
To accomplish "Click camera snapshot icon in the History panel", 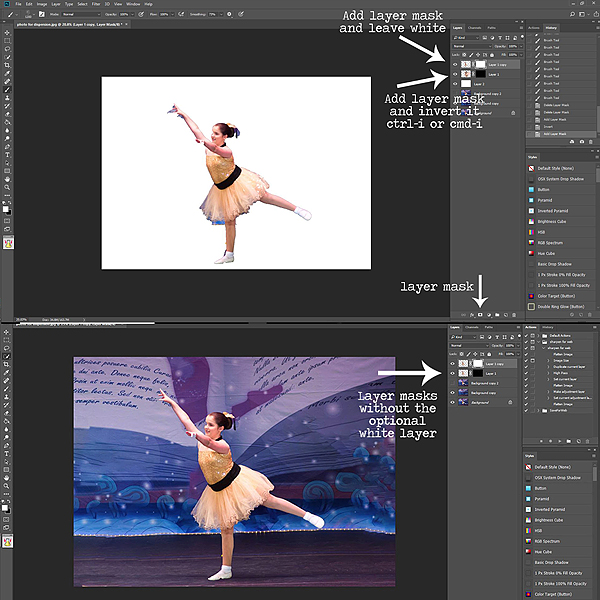I will tap(582, 142).
